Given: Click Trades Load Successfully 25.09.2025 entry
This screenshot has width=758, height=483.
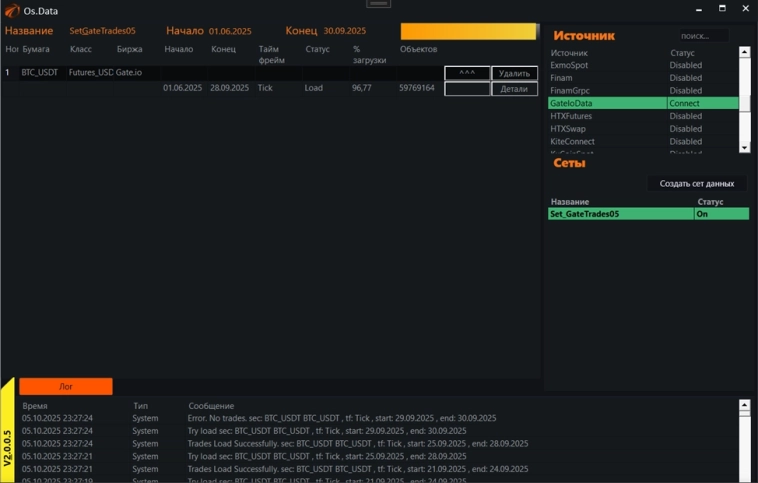Looking at the screenshot, I should point(358,443).
